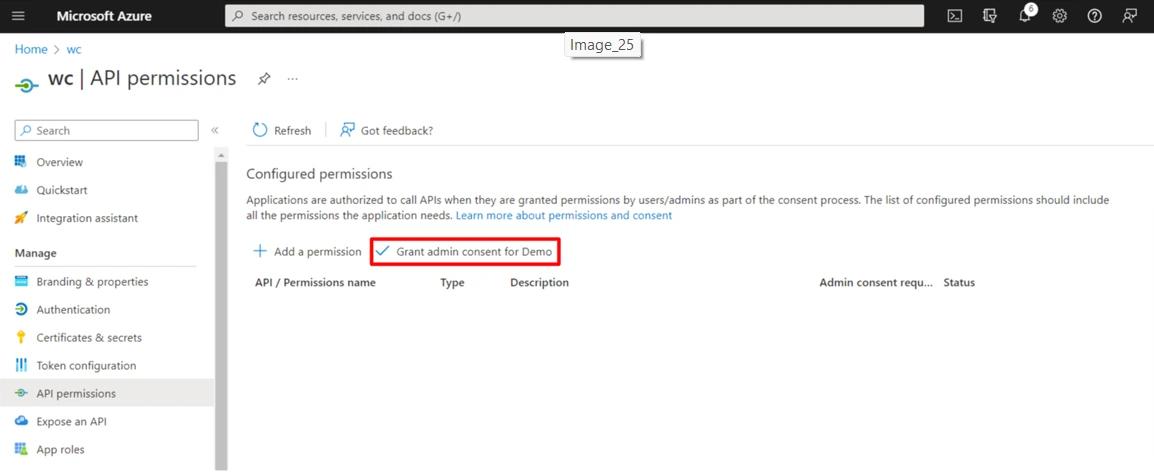Viewport: 1154px width, 474px height.
Task: Open the Help question mark icon
Action: pos(1094,16)
